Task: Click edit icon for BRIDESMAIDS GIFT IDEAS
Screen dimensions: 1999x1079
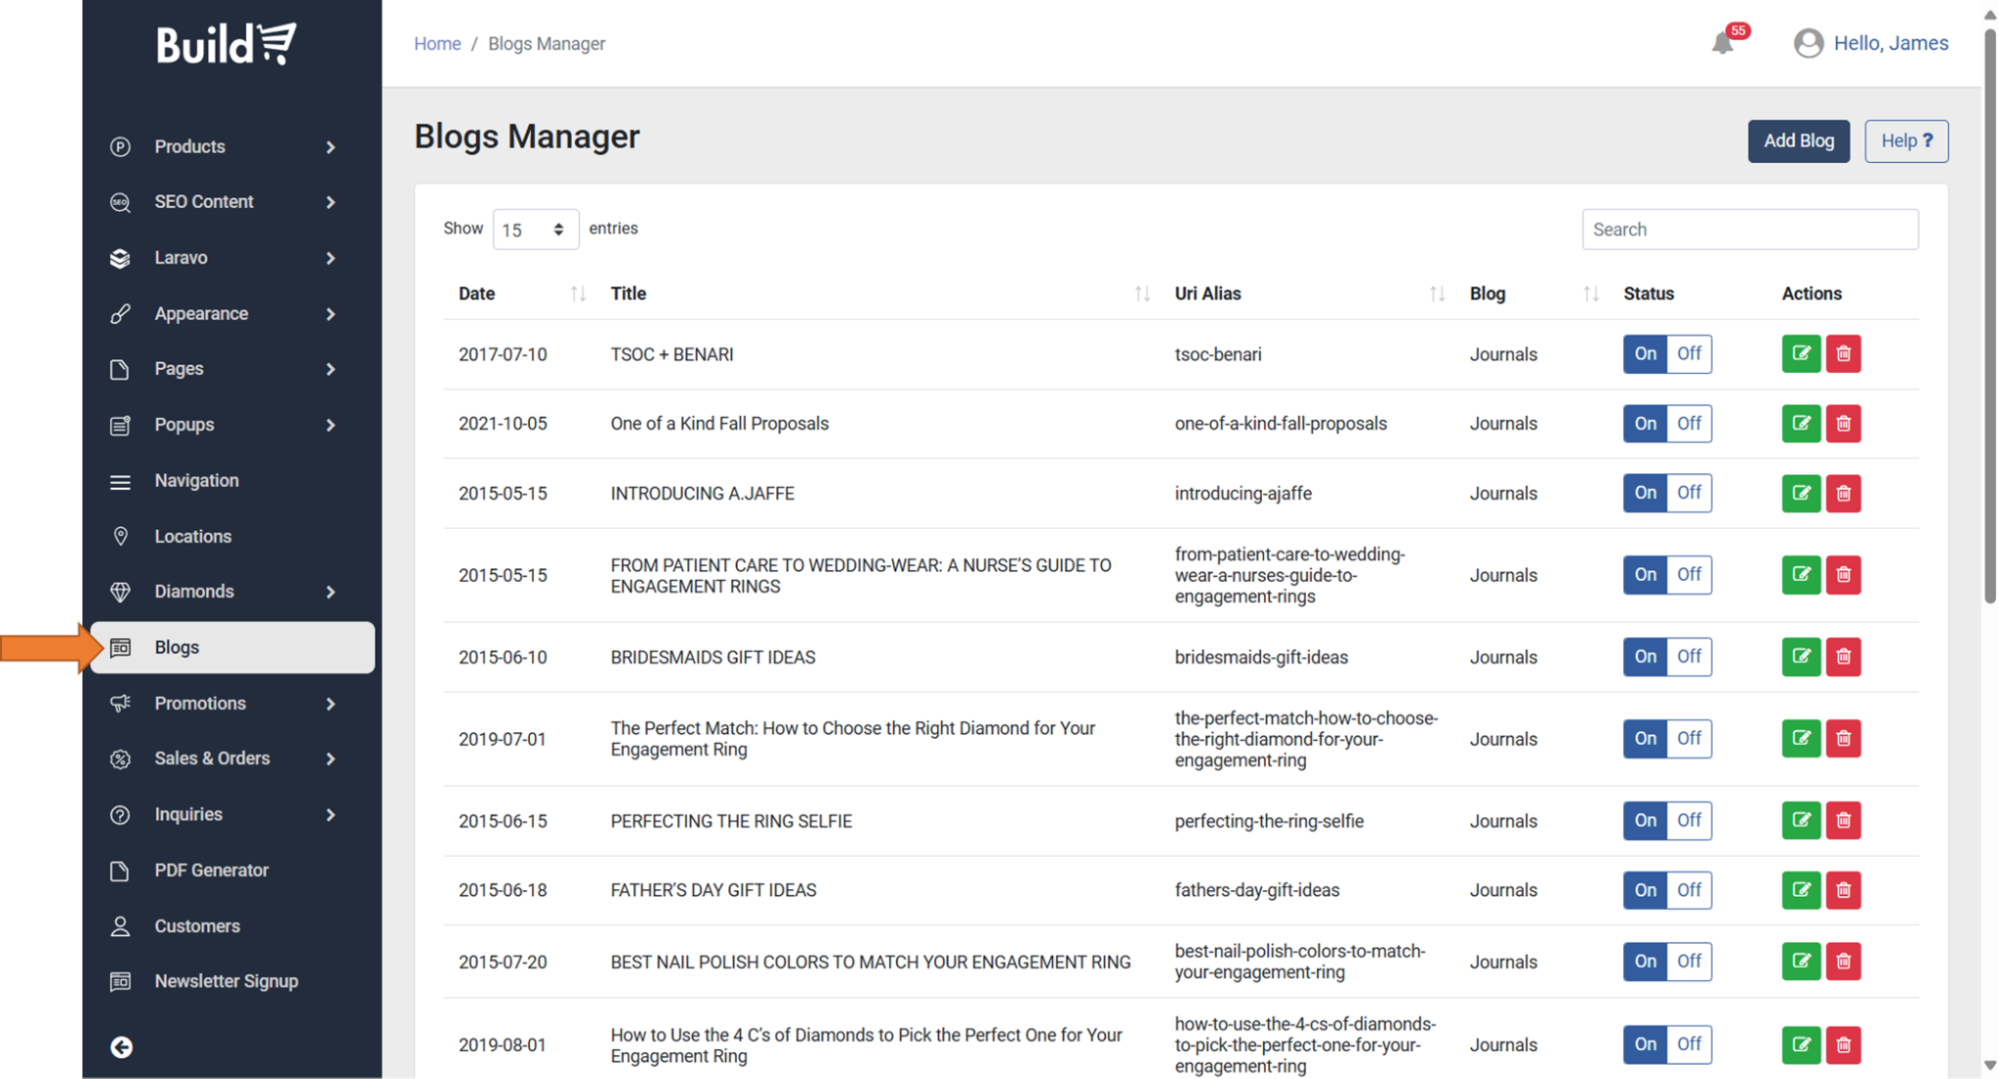Action: (x=1800, y=657)
